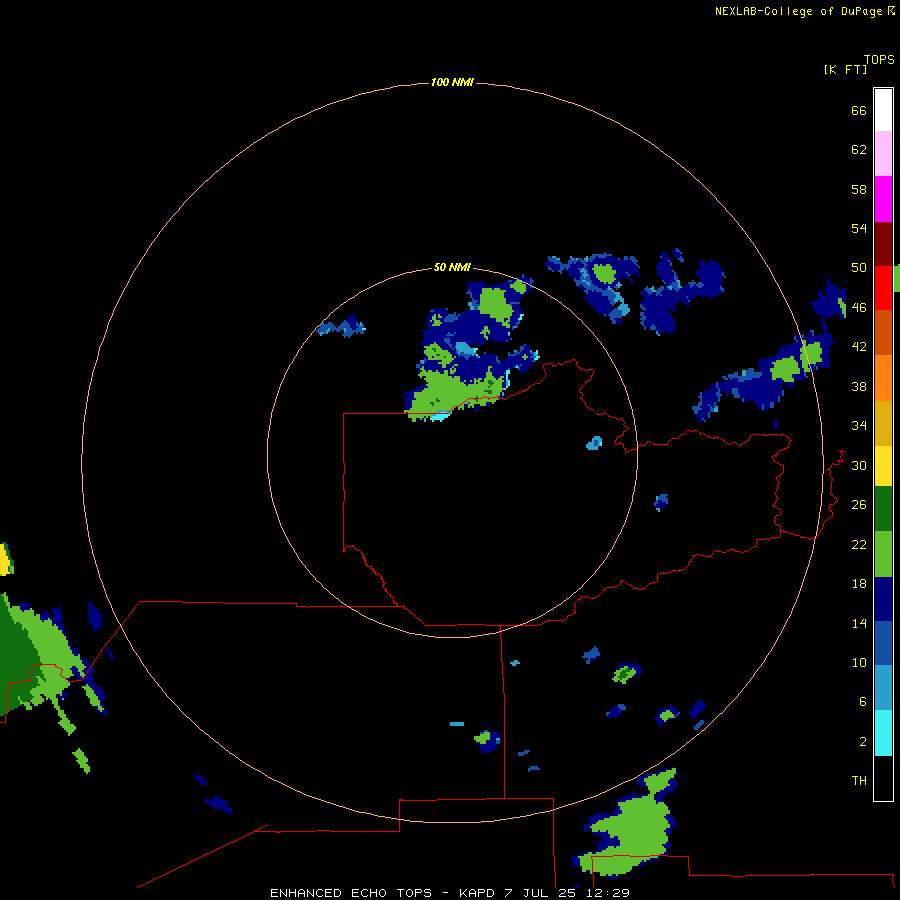Image resolution: width=900 pixels, height=900 pixels.
Task: Click the yellow echo at left edge
Action: tap(5, 560)
